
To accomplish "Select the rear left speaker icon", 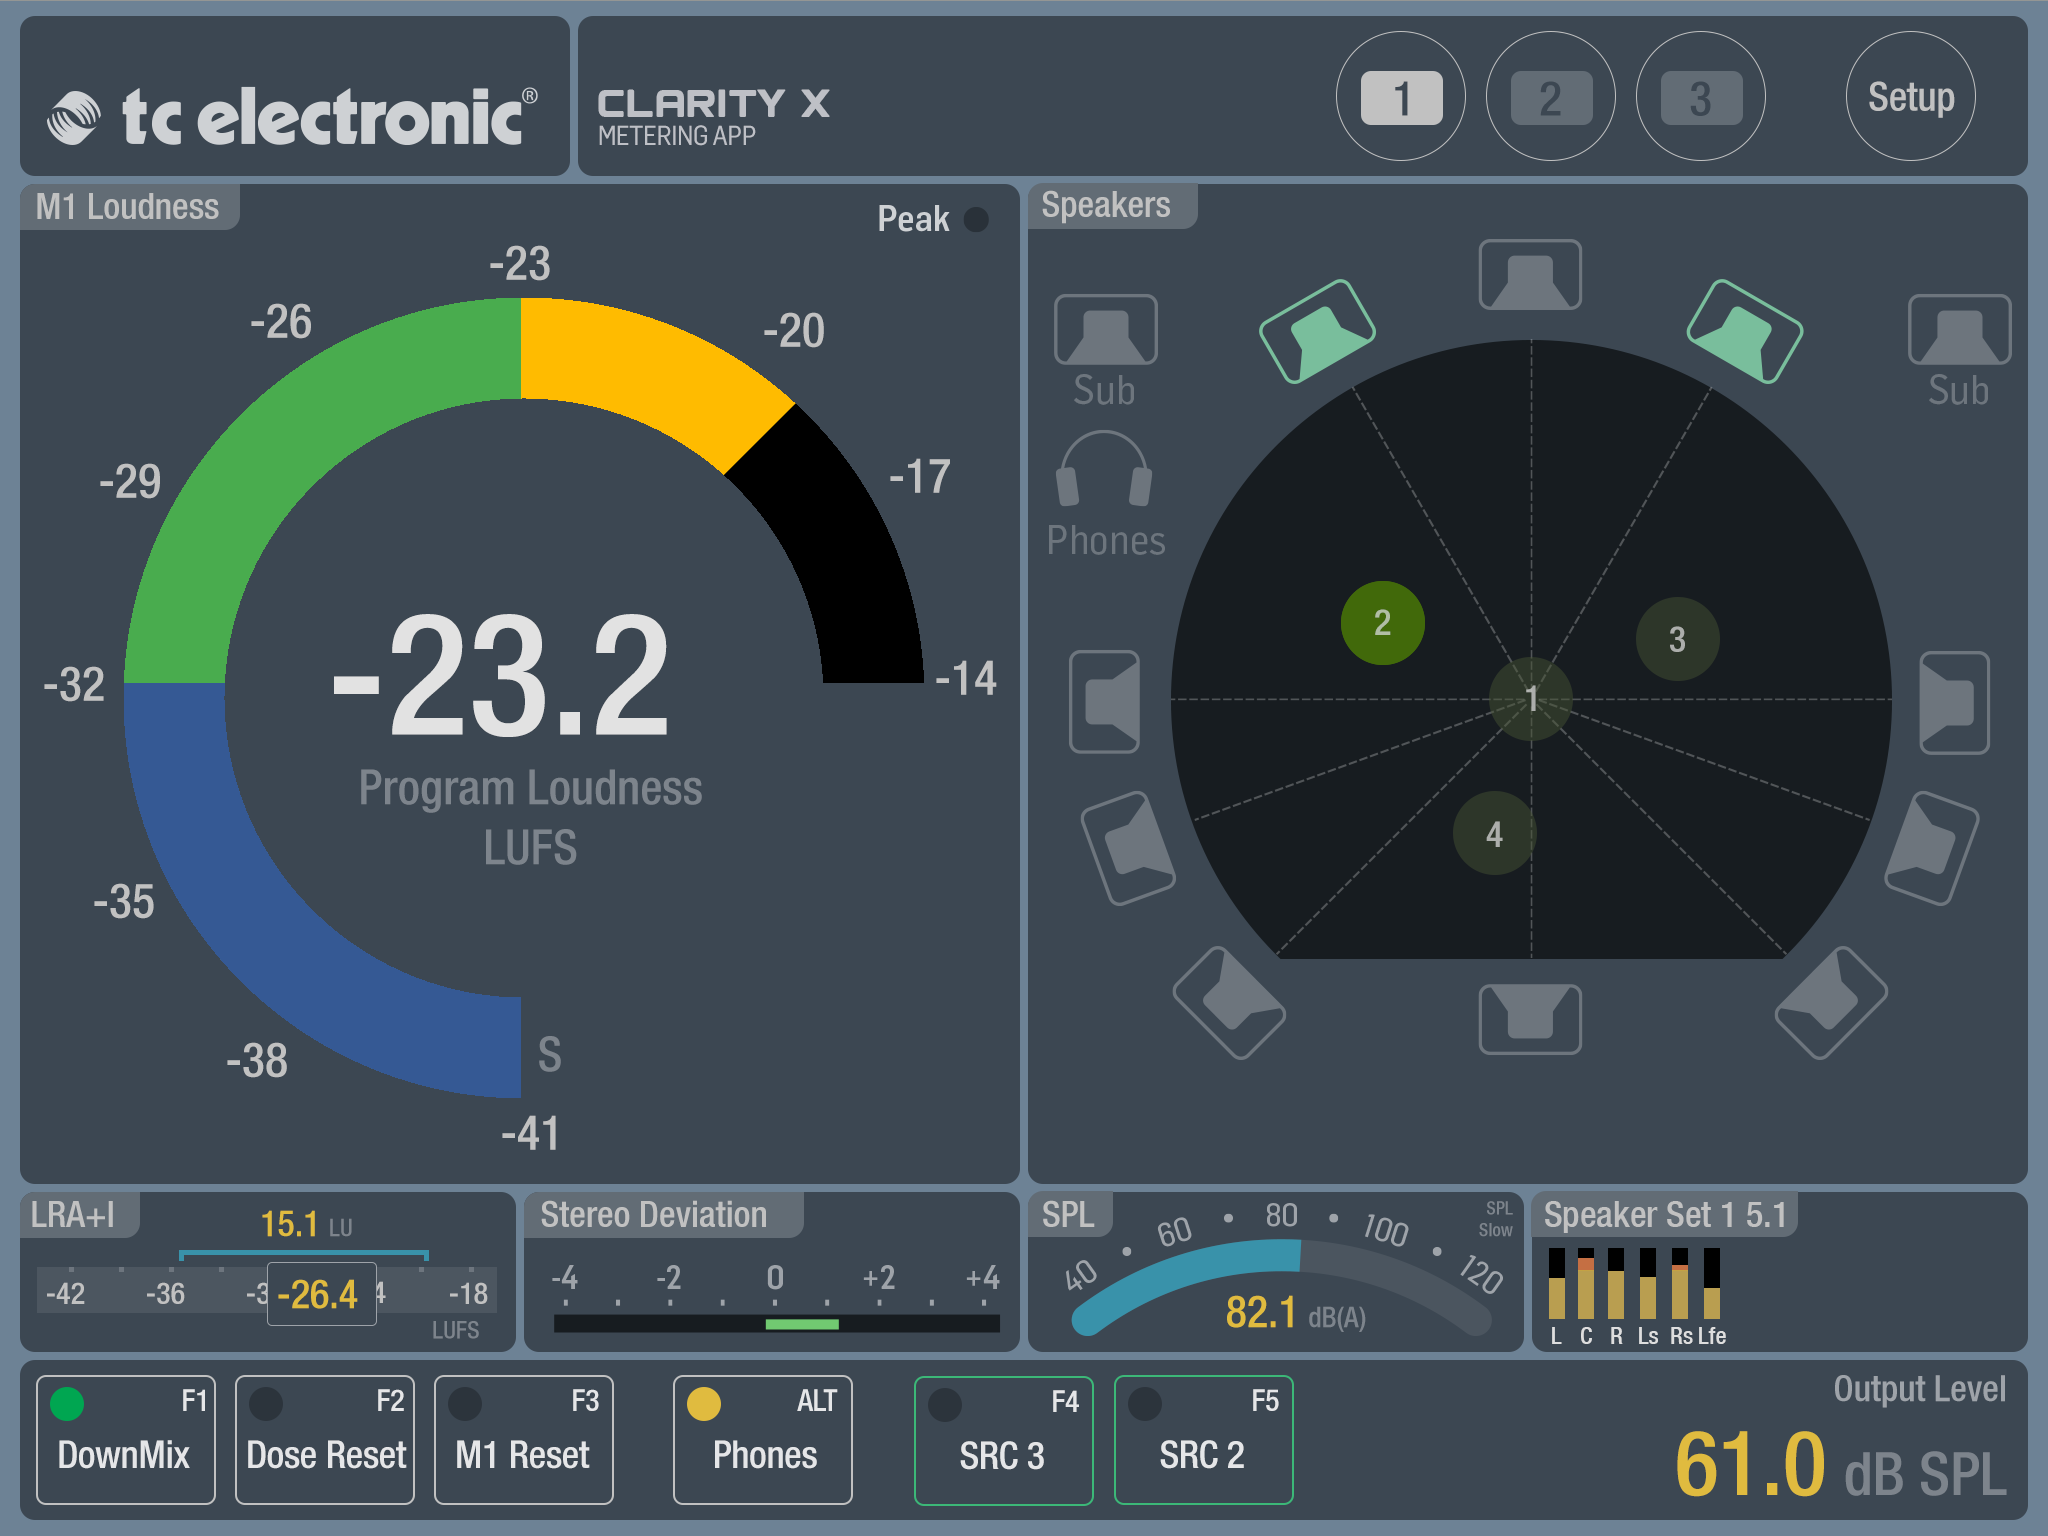I will click(x=1229, y=1003).
